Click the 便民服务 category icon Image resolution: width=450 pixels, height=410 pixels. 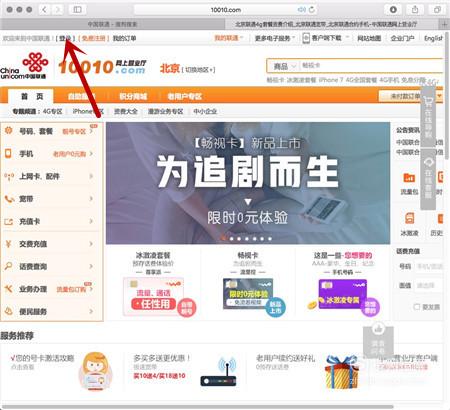point(8,311)
